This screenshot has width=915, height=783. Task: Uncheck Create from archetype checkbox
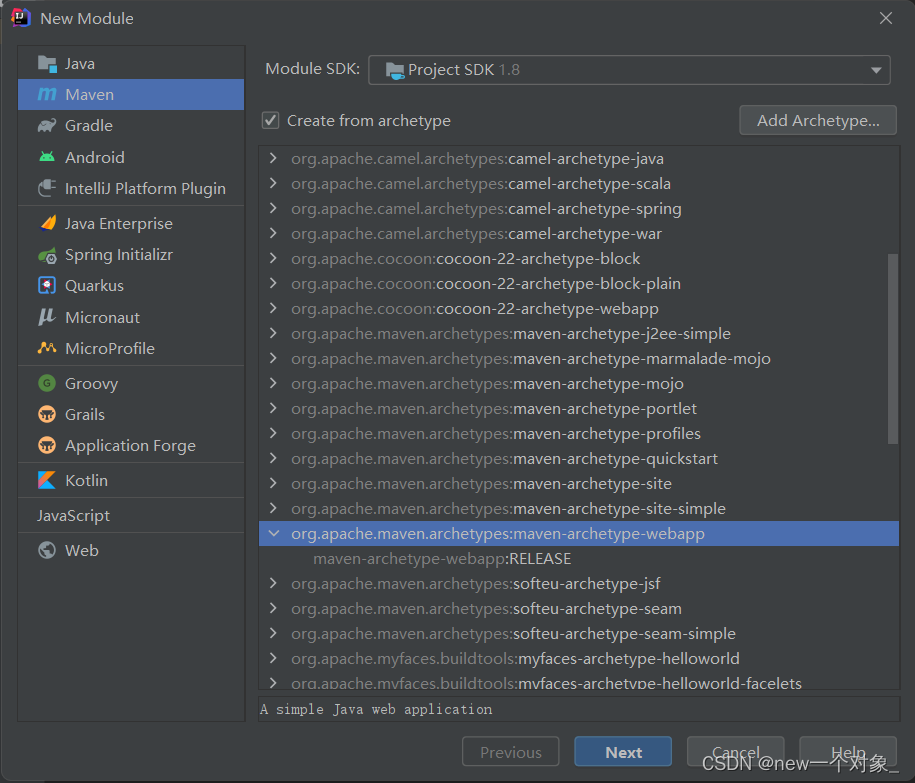270,120
